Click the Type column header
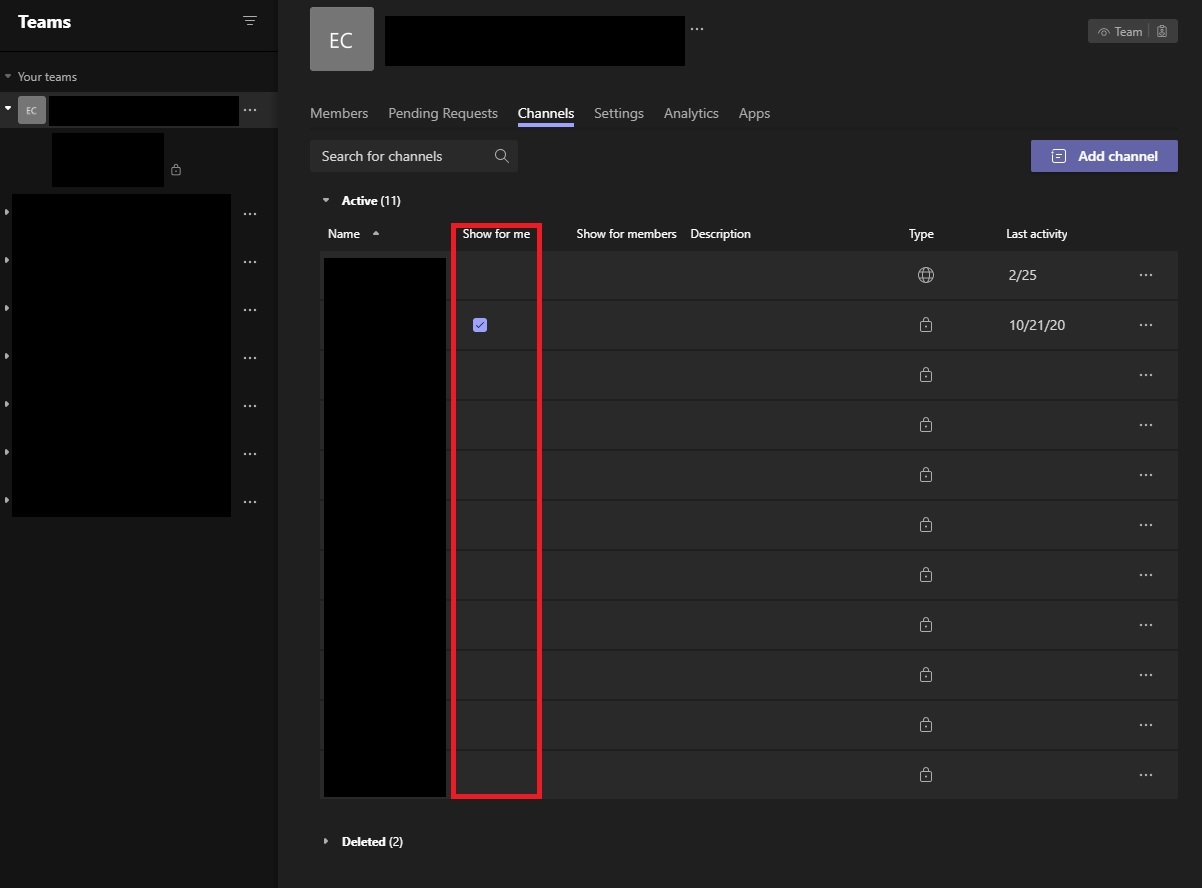This screenshot has width=1202, height=888. (921, 234)
